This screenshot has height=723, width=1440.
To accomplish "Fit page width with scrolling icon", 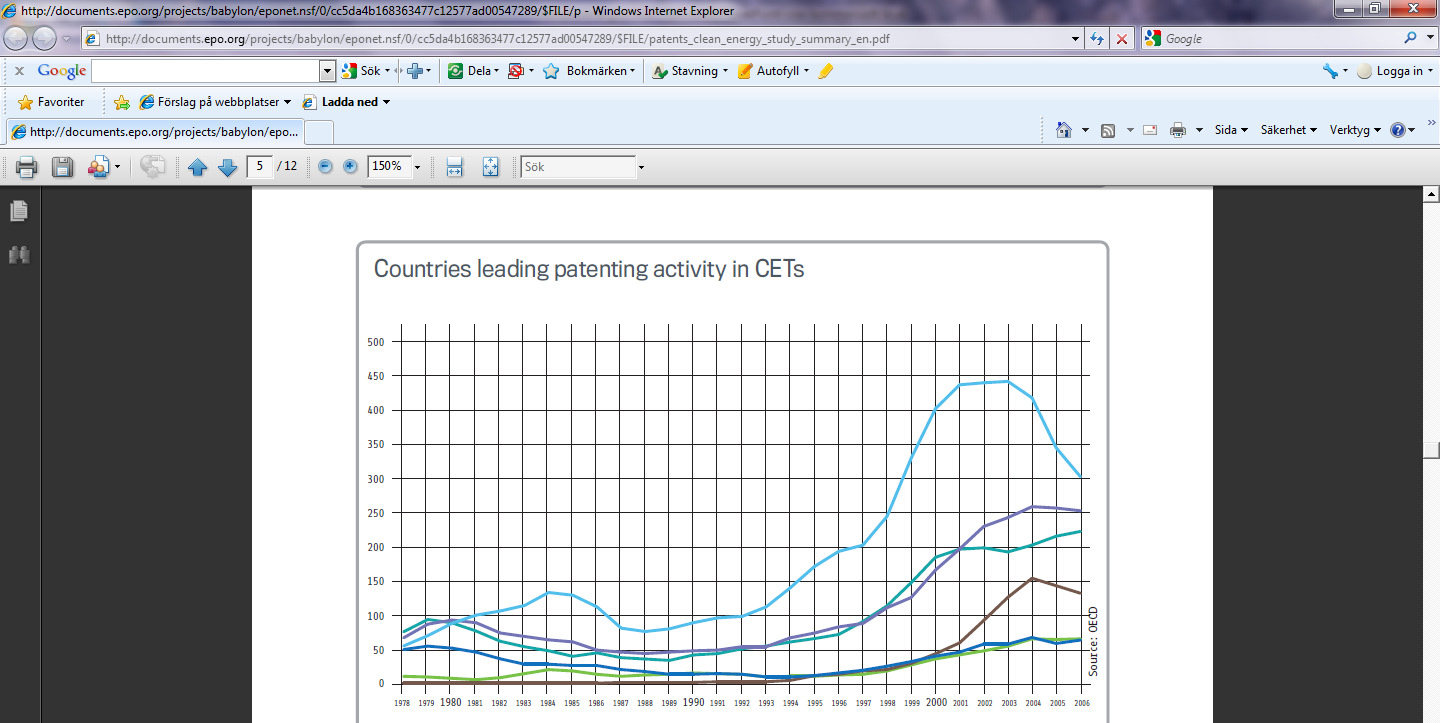I will [454, 167].
